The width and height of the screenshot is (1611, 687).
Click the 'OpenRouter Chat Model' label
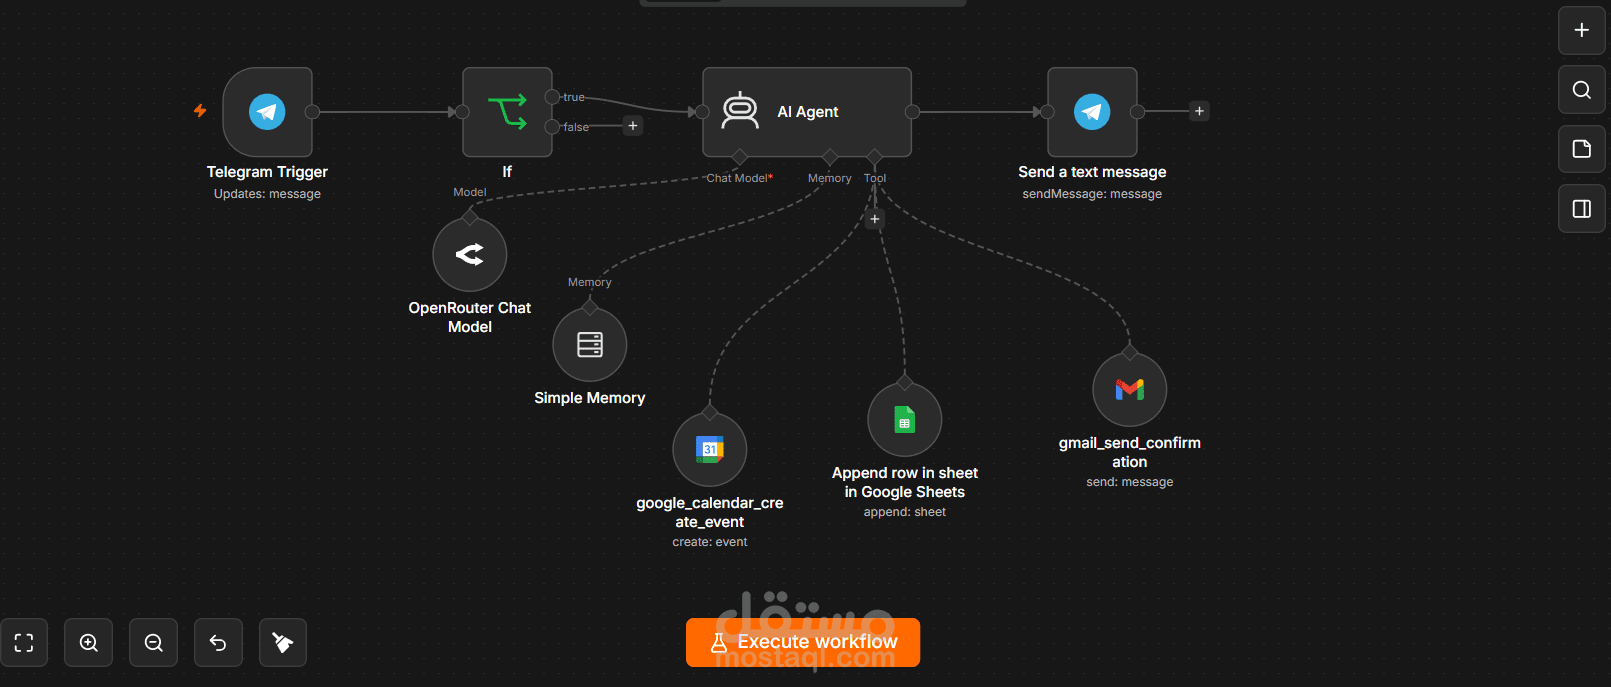coord(470,317)
